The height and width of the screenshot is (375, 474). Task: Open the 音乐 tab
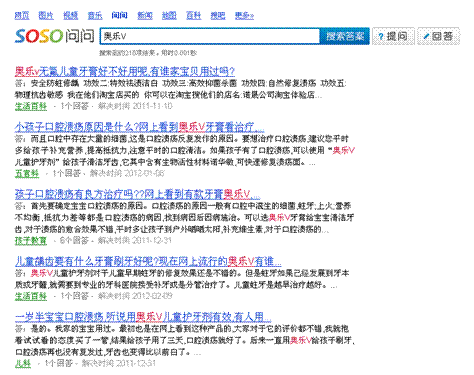coord(95,15)
